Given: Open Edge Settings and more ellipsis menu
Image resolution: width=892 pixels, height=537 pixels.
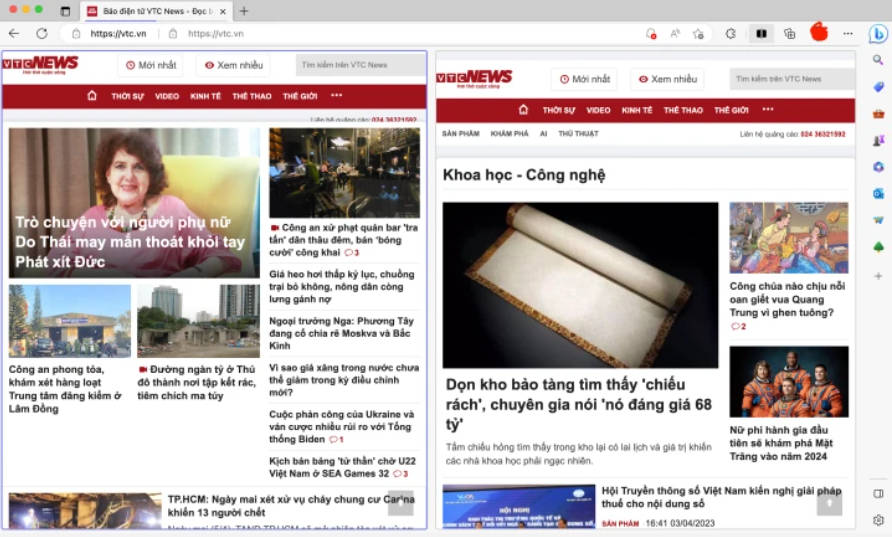Looking at the screenshot, I should (848, 33).
